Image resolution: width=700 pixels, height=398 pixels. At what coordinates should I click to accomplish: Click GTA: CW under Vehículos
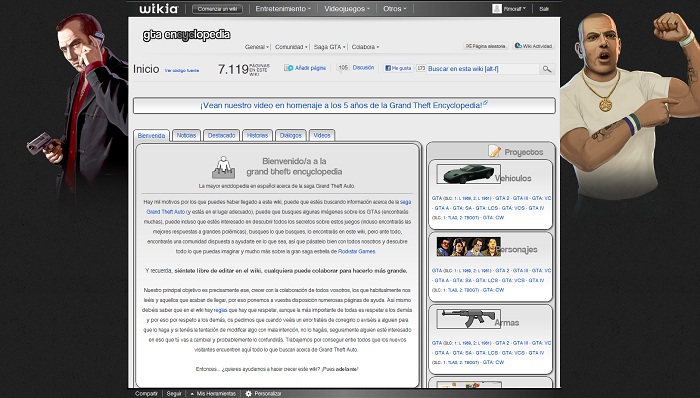(493, 218)
